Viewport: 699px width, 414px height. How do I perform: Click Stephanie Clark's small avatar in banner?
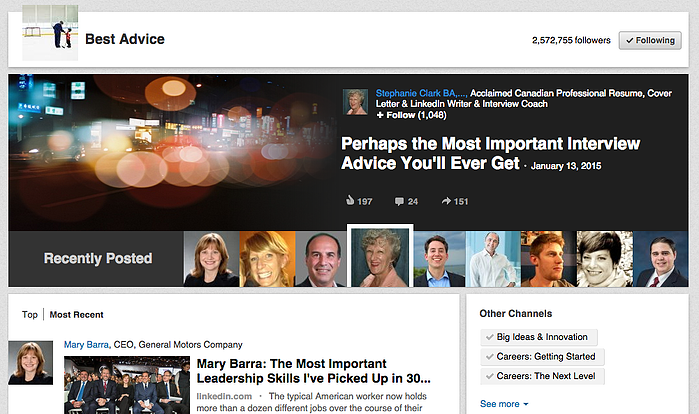pyautogui.click(x=355, y=102)
